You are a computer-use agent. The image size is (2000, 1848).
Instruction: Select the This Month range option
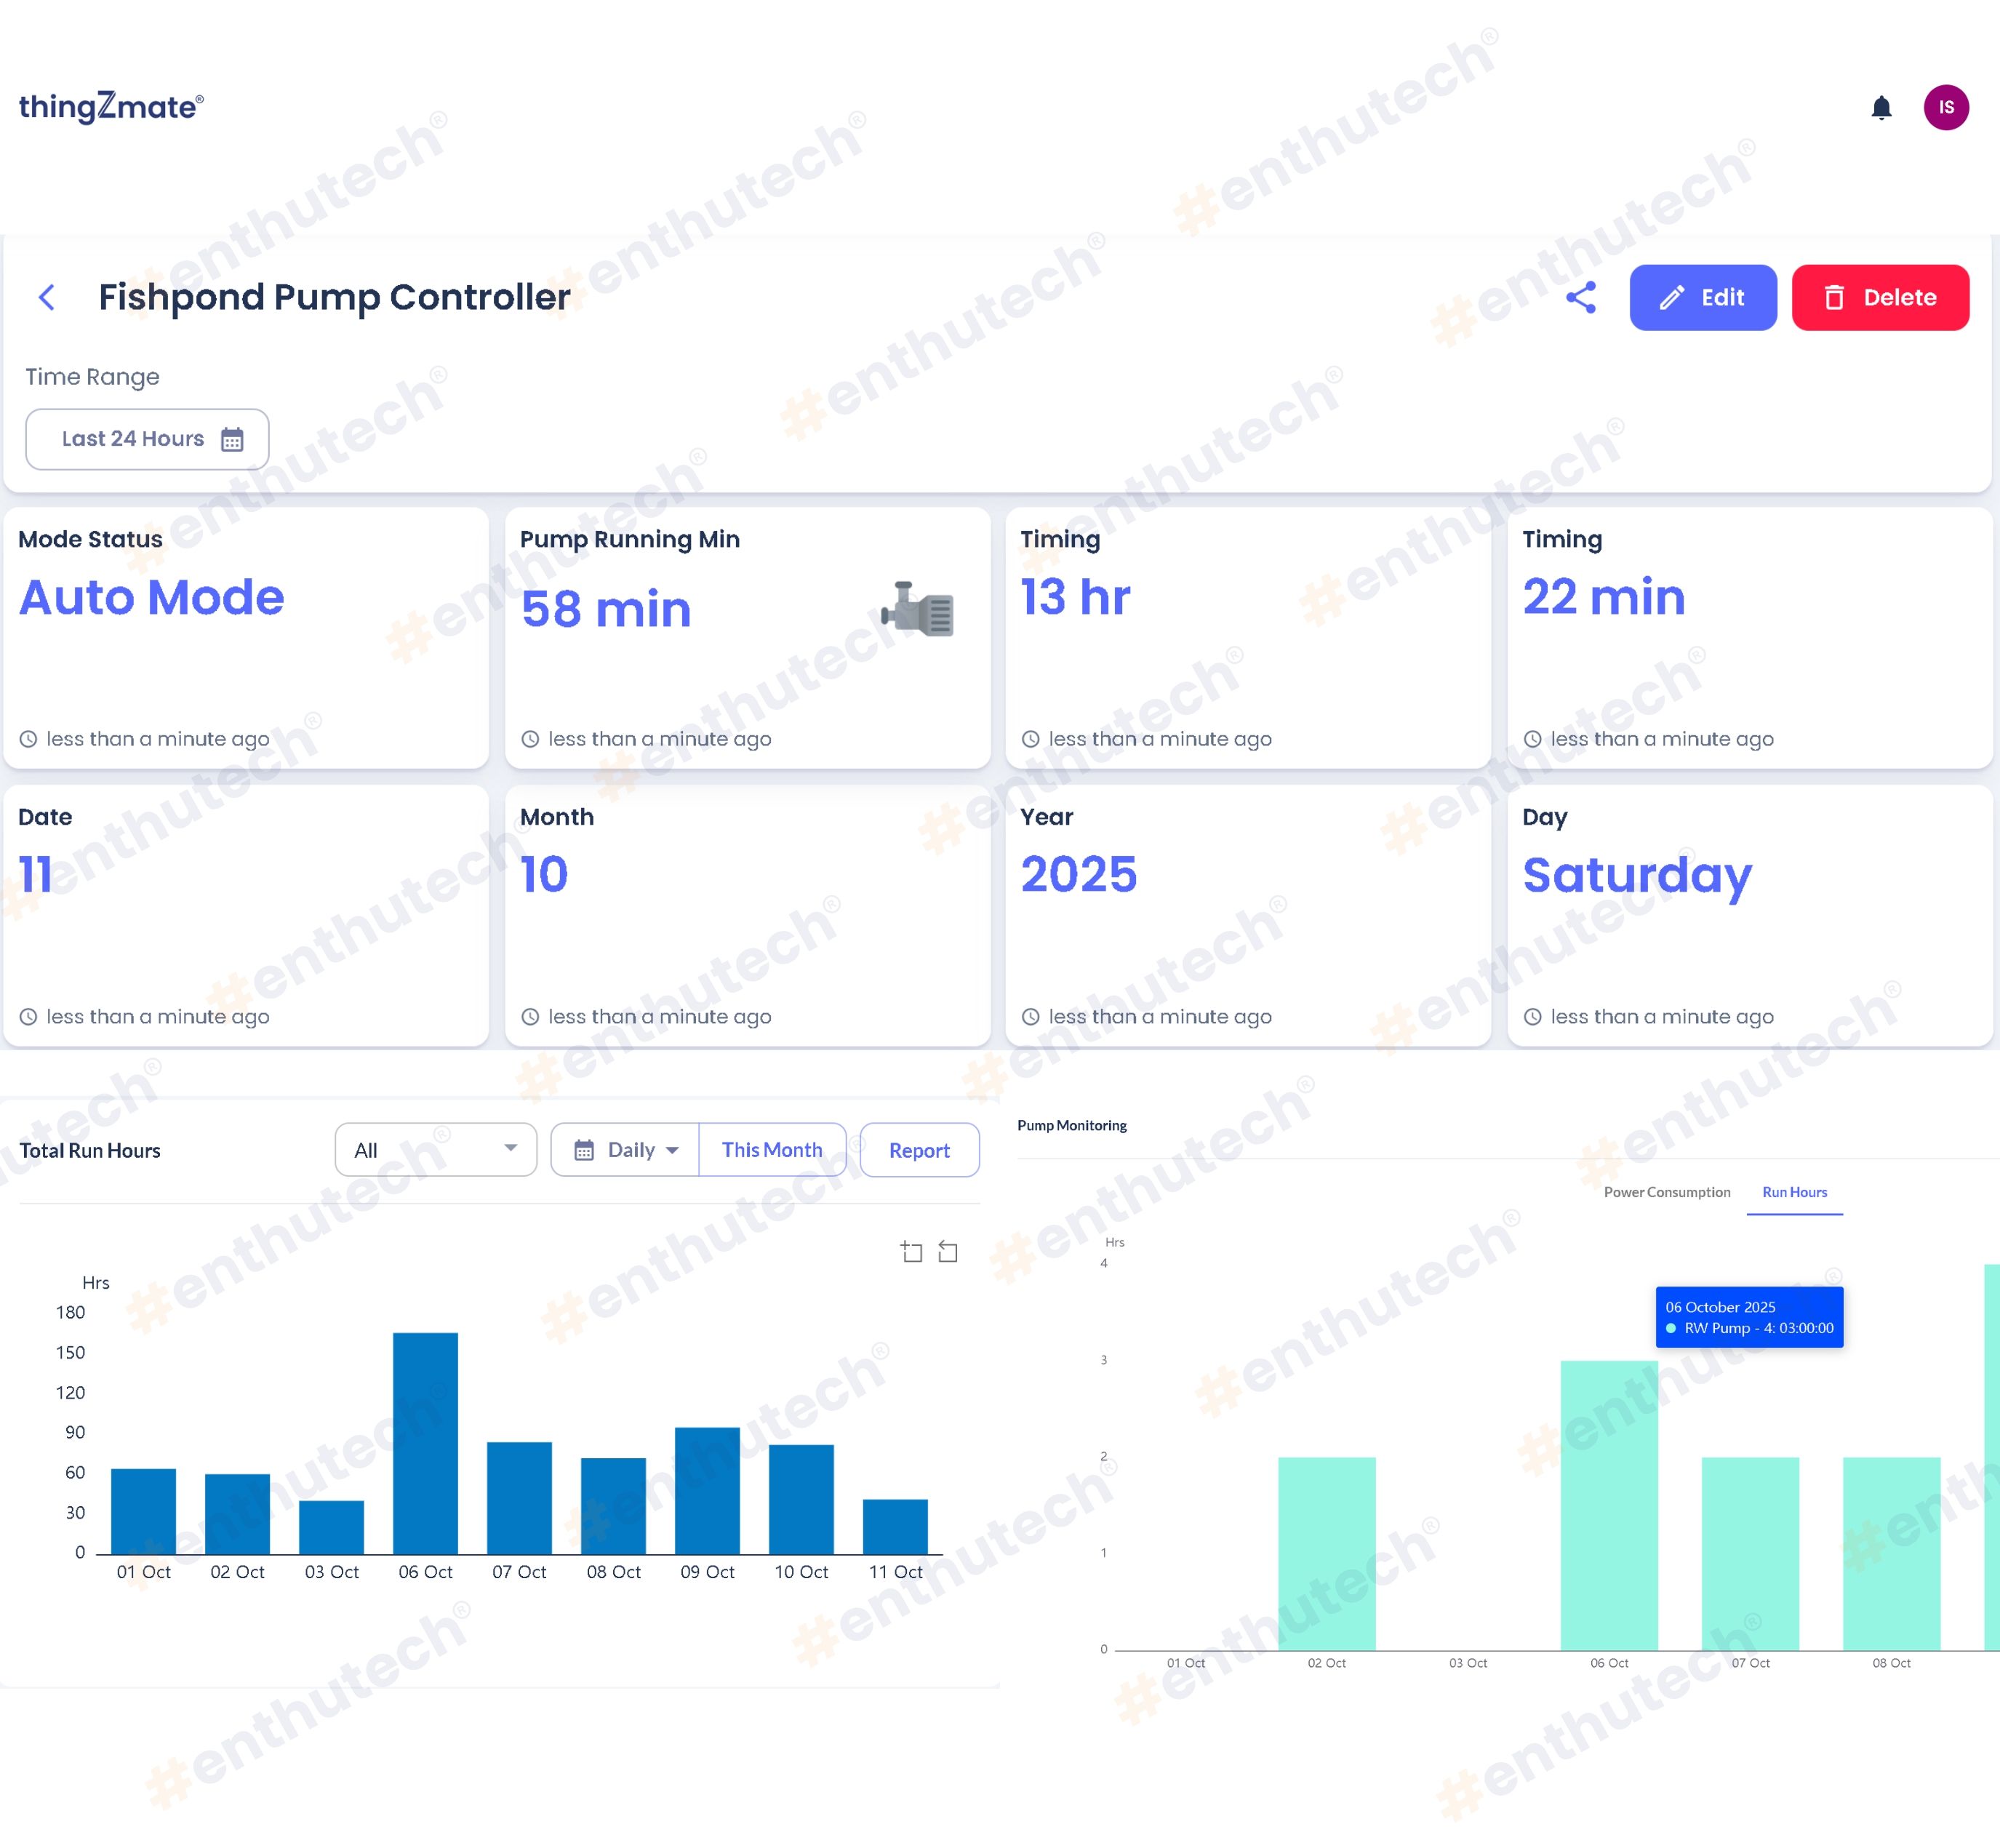pyautogui.click(x=772, y=1150)
